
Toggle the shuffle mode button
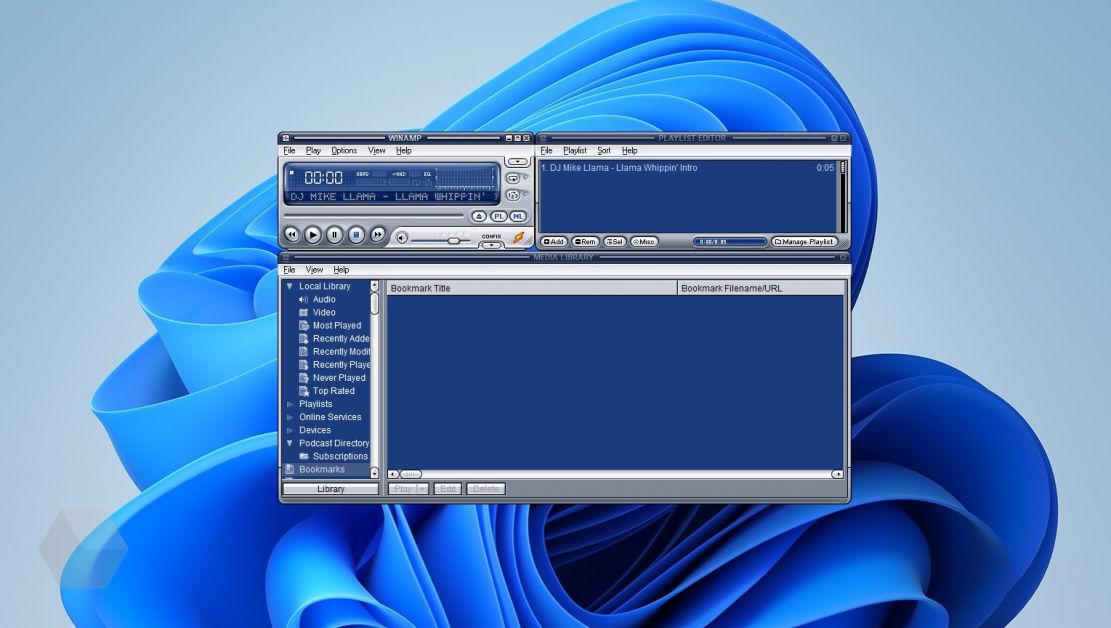(x=513, y=195)
